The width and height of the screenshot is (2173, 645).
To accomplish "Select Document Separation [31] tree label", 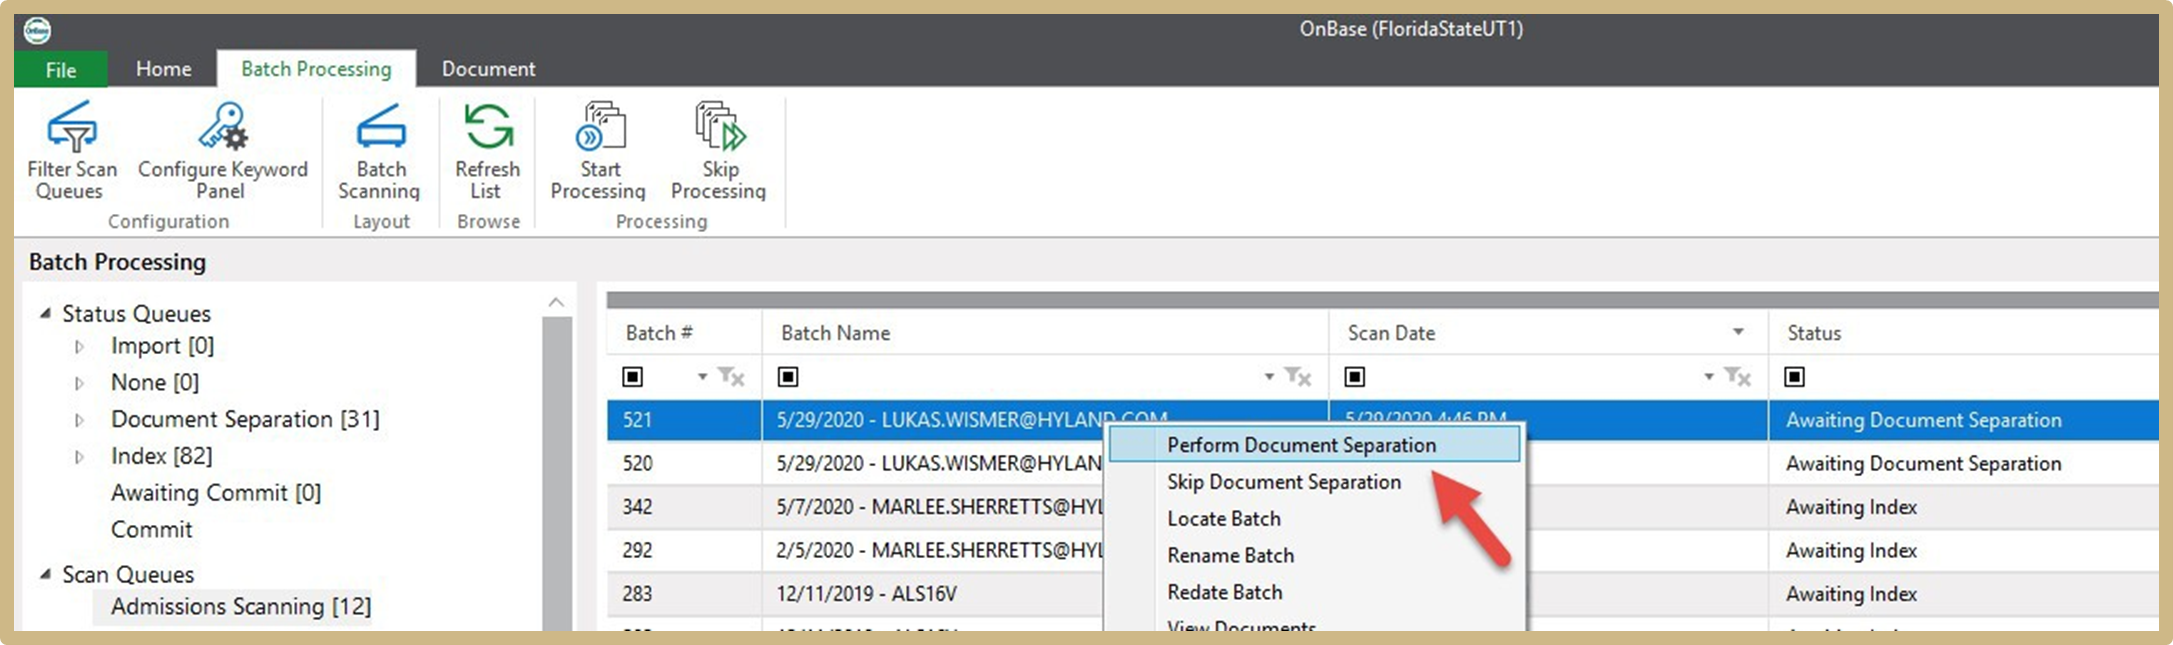I will [245, 420].
